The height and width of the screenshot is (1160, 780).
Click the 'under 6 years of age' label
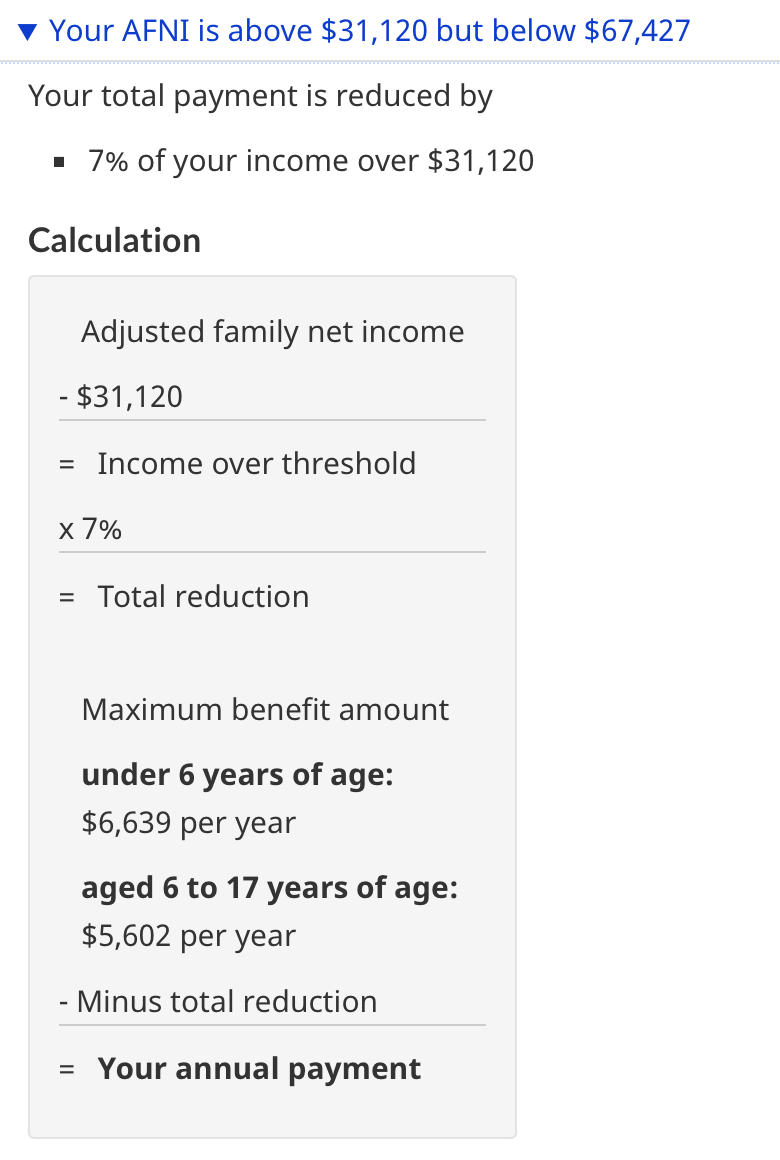[238, 775]
